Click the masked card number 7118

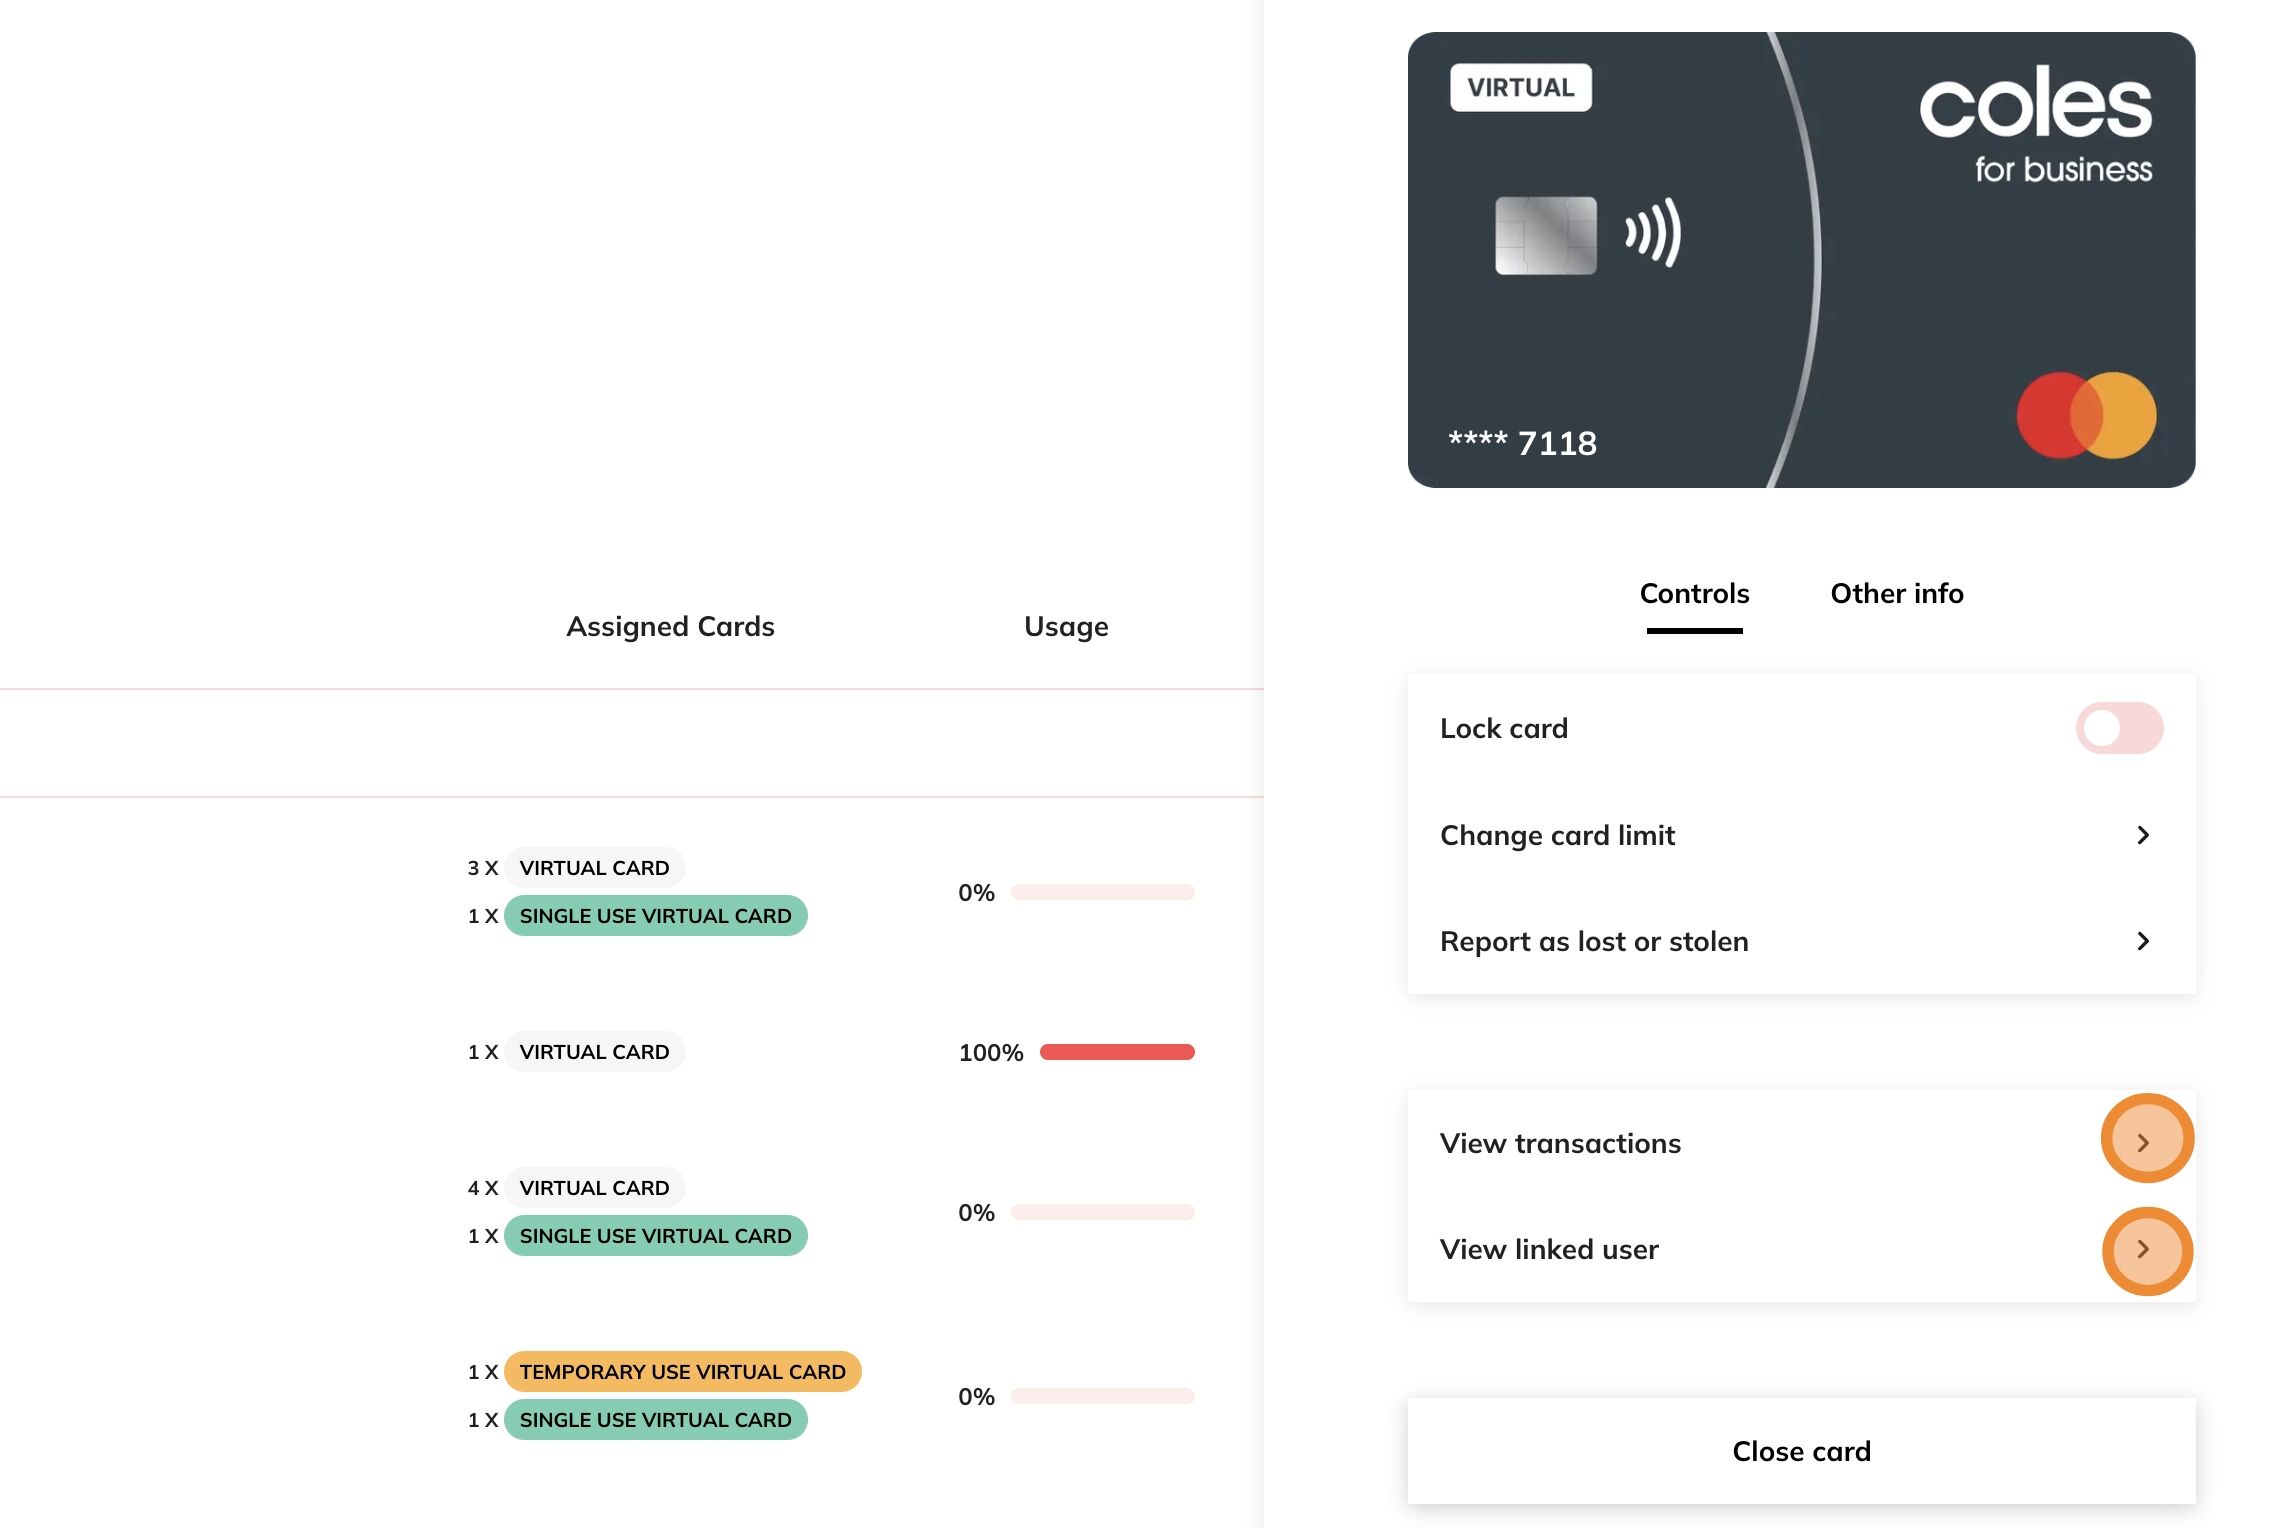click(1524, 443)
